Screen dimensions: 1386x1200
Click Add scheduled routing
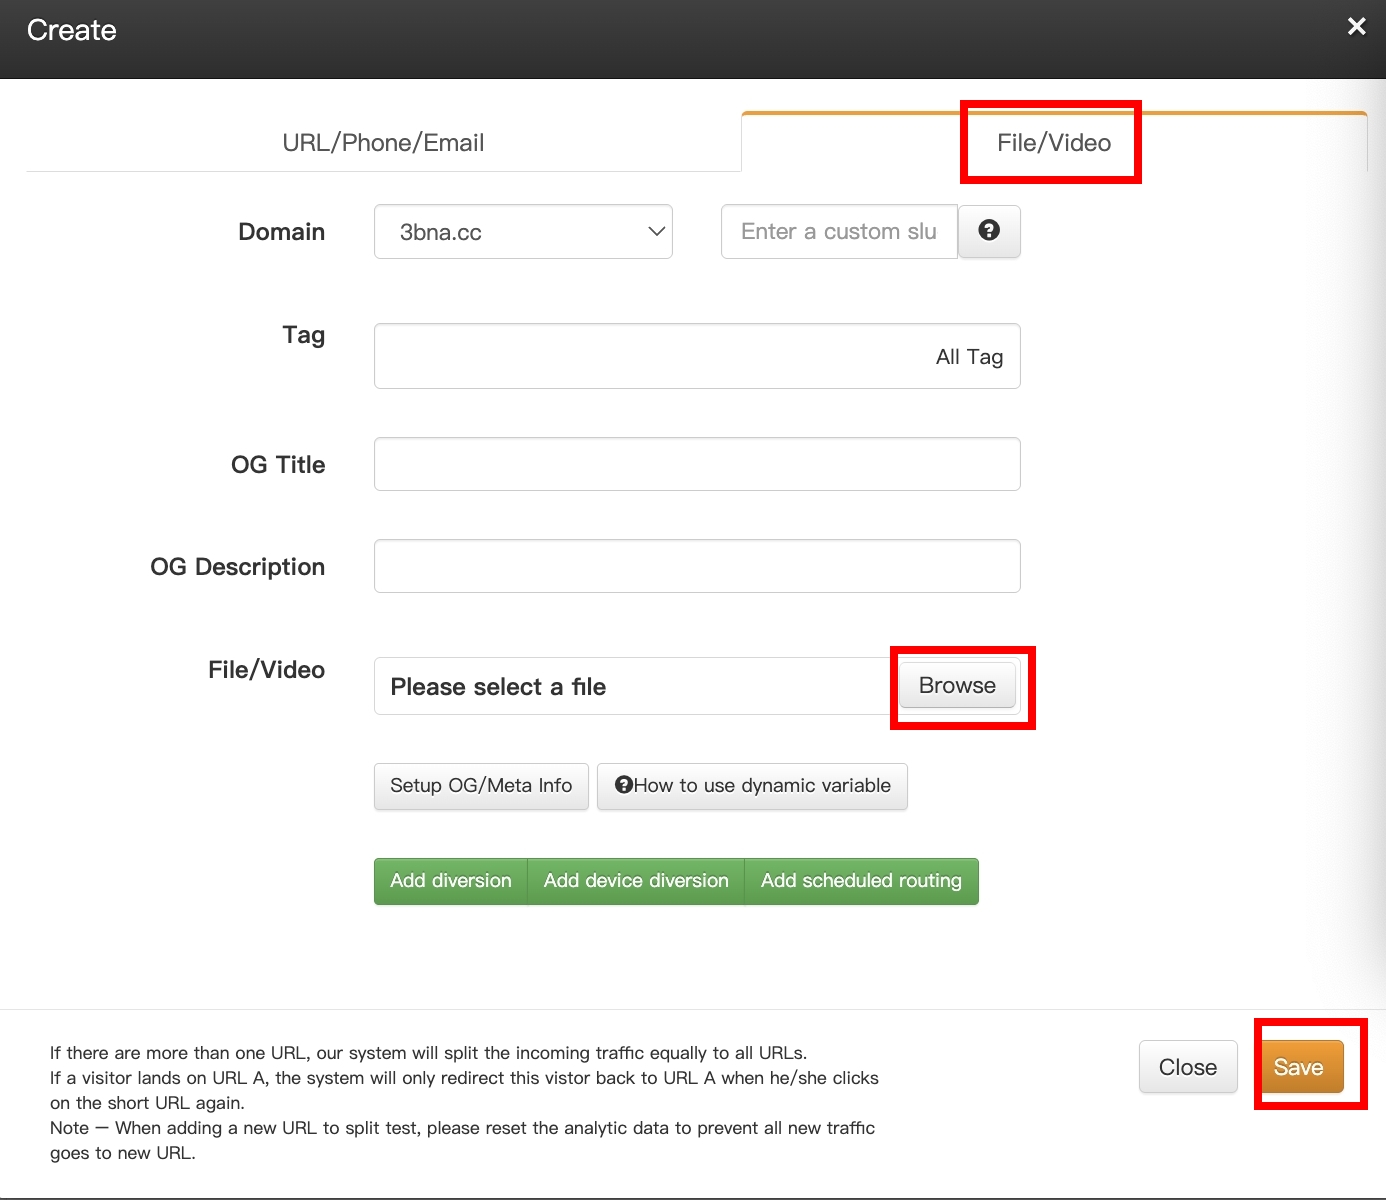click(861, 881)
